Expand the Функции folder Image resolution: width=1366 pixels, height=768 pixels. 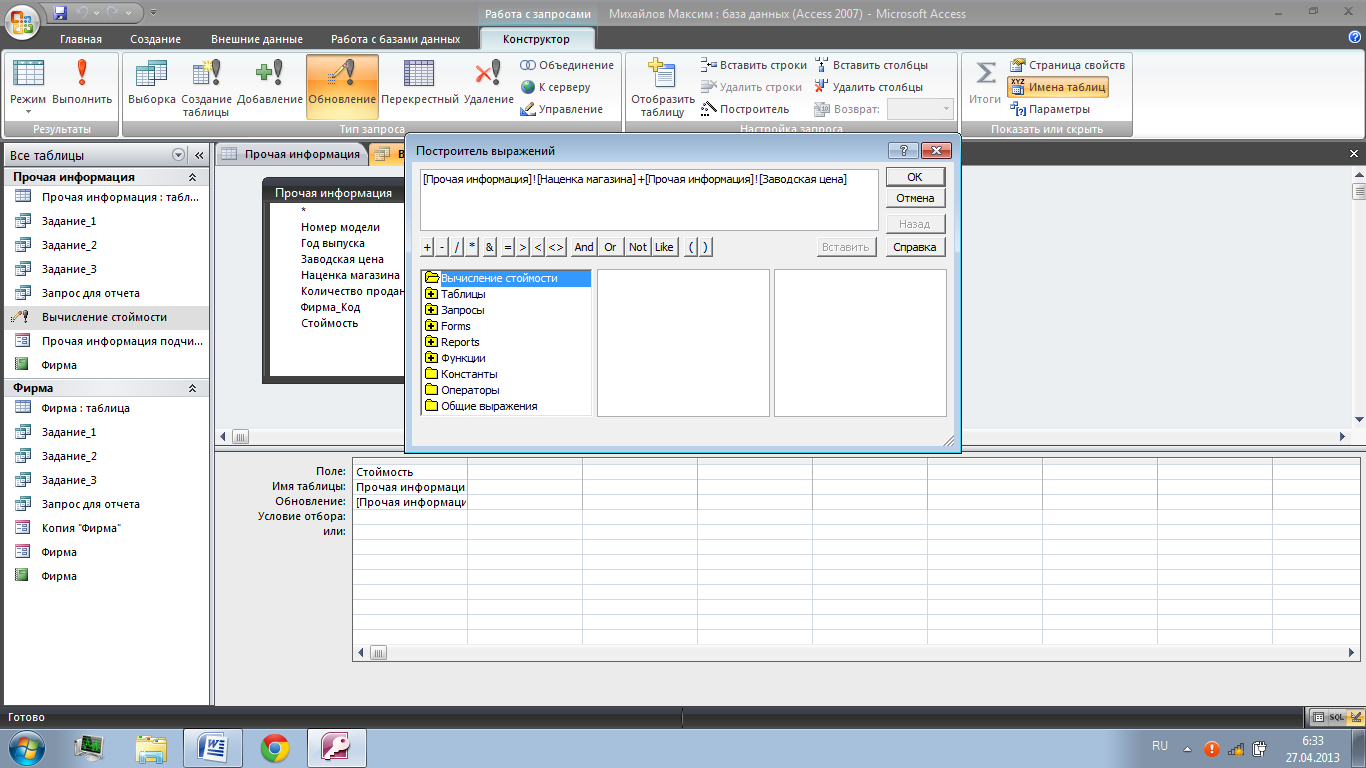[431, 358]
